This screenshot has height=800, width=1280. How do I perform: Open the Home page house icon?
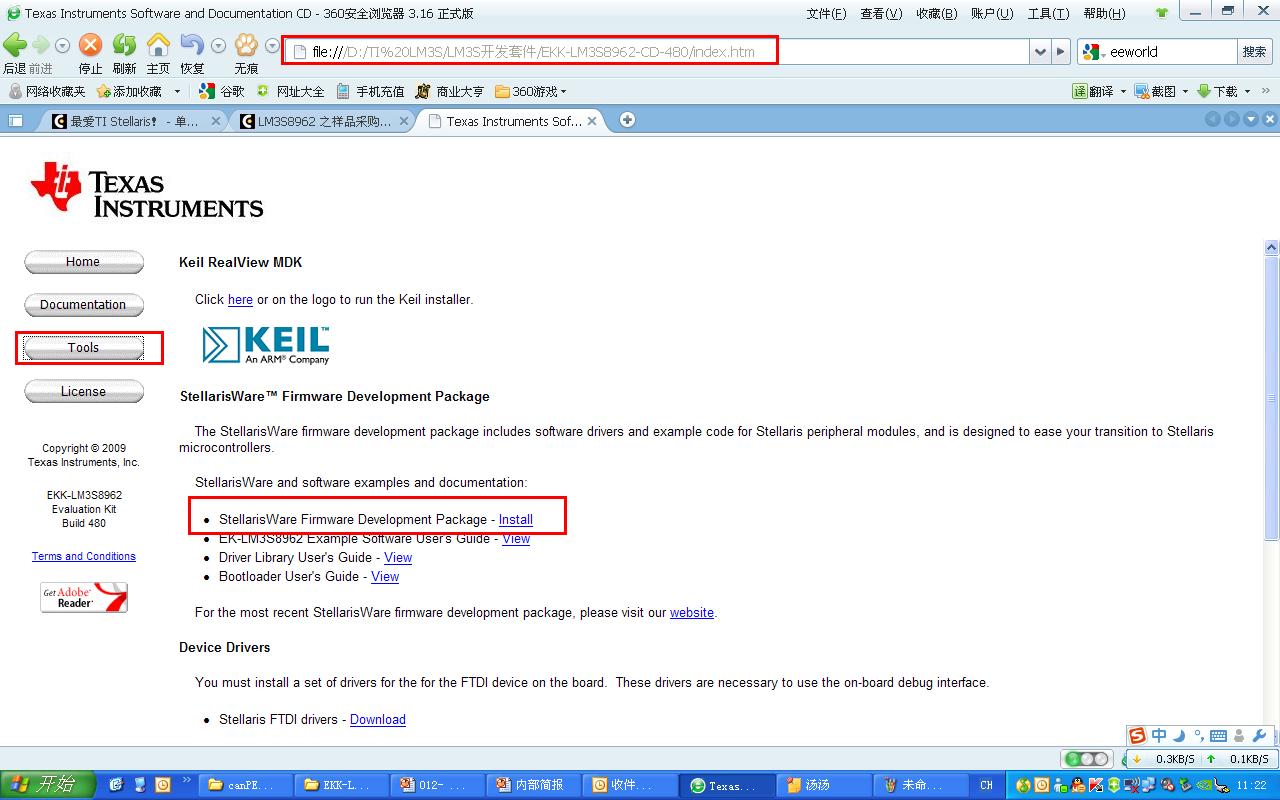click(x=158, y=45)
